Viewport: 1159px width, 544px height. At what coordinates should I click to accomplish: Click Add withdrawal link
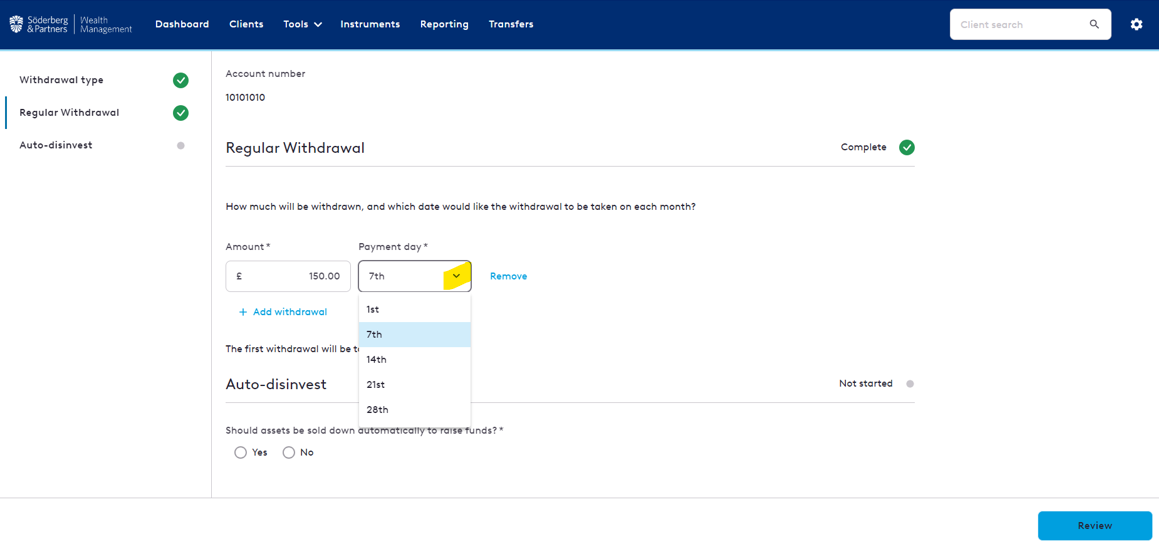pyautogui.click(x=282, y=312)
